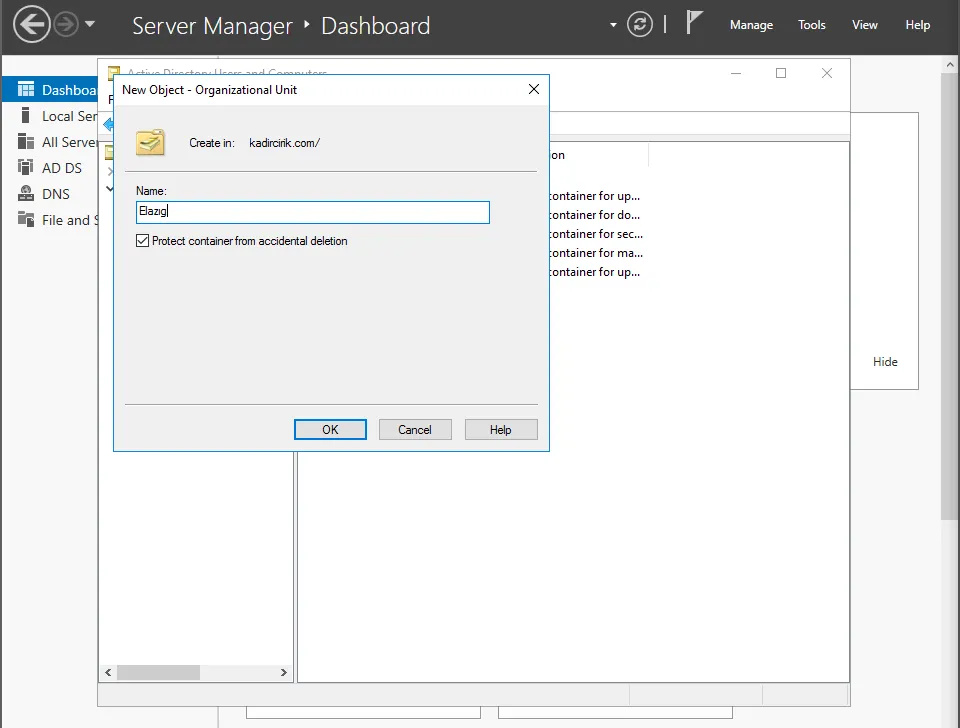Image resolution: width=960 pixels, height=728 pixels.
Task: Open the Help menu in Server Manager
Action: (x=917, y=25)
